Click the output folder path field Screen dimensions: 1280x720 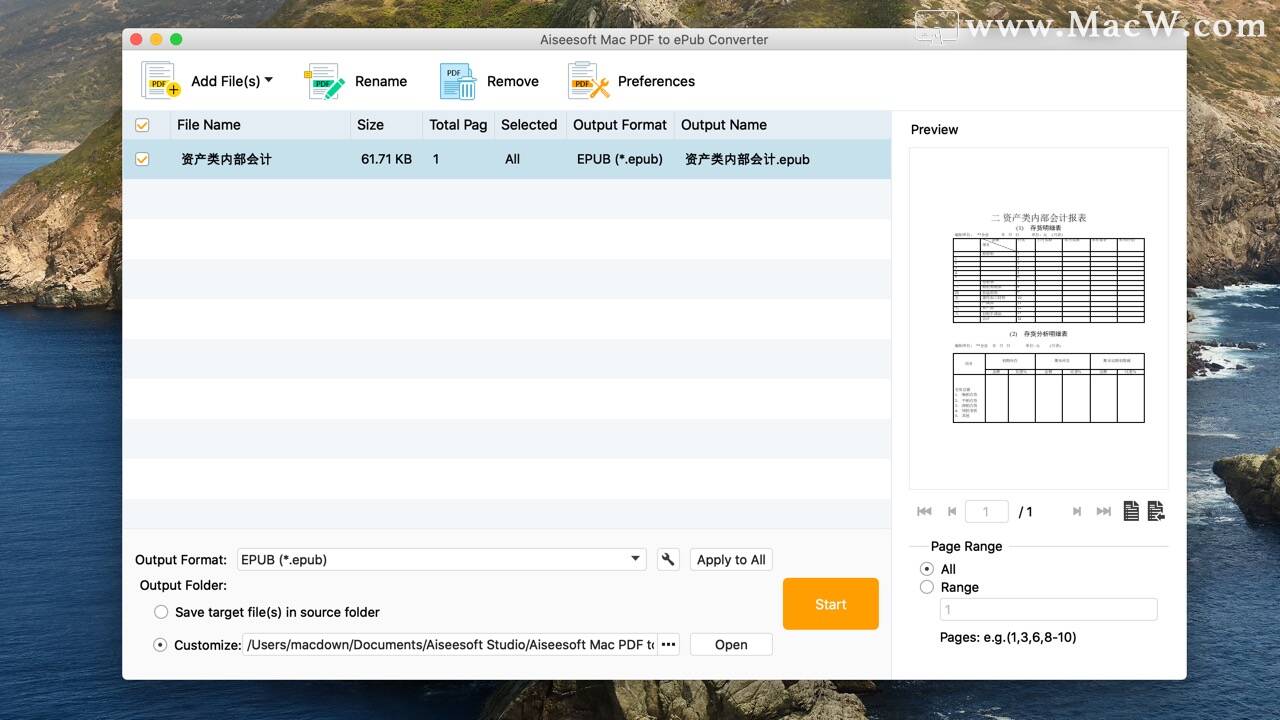point(450,645)
